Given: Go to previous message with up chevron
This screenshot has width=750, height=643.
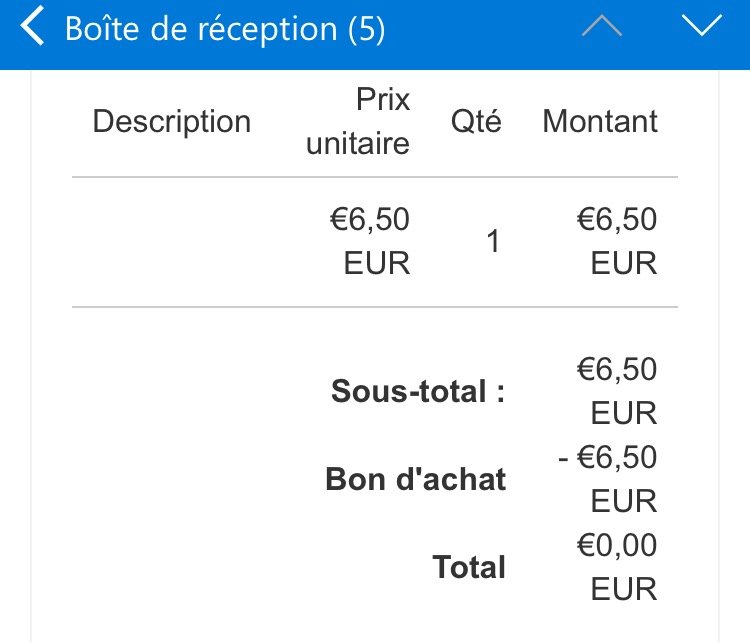Looking at the screenshot, I should [x=602, y=26].
